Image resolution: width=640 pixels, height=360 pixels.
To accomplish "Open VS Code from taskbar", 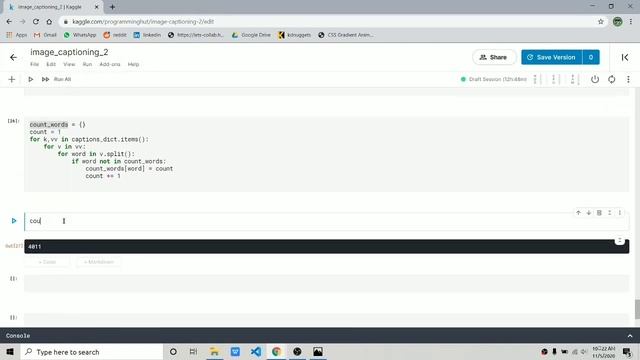I will (x=256, y=352).
